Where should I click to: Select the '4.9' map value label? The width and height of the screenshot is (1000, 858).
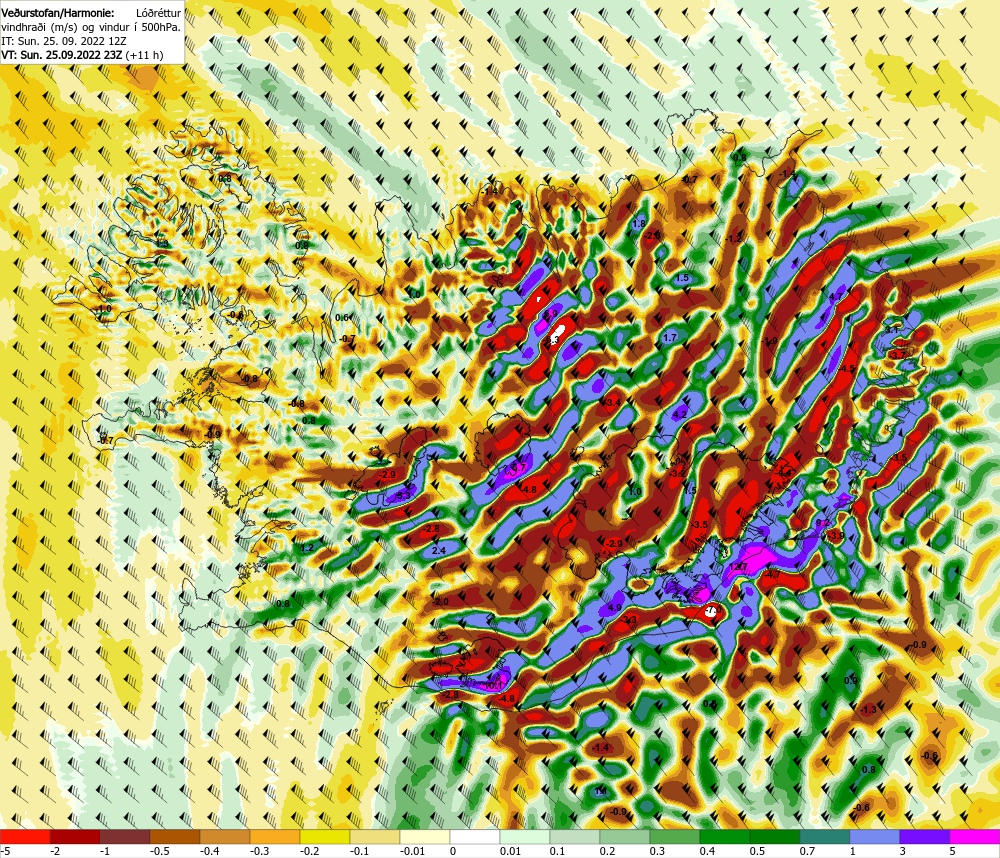pos(615,607)
